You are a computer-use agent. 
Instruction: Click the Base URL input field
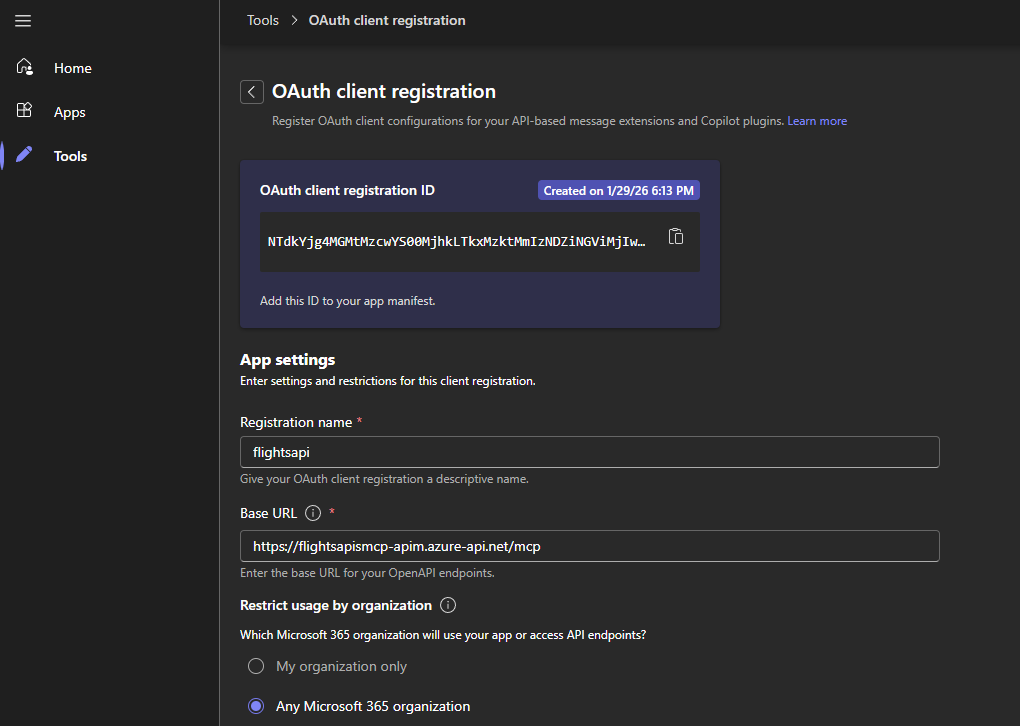tap(589, 546)
